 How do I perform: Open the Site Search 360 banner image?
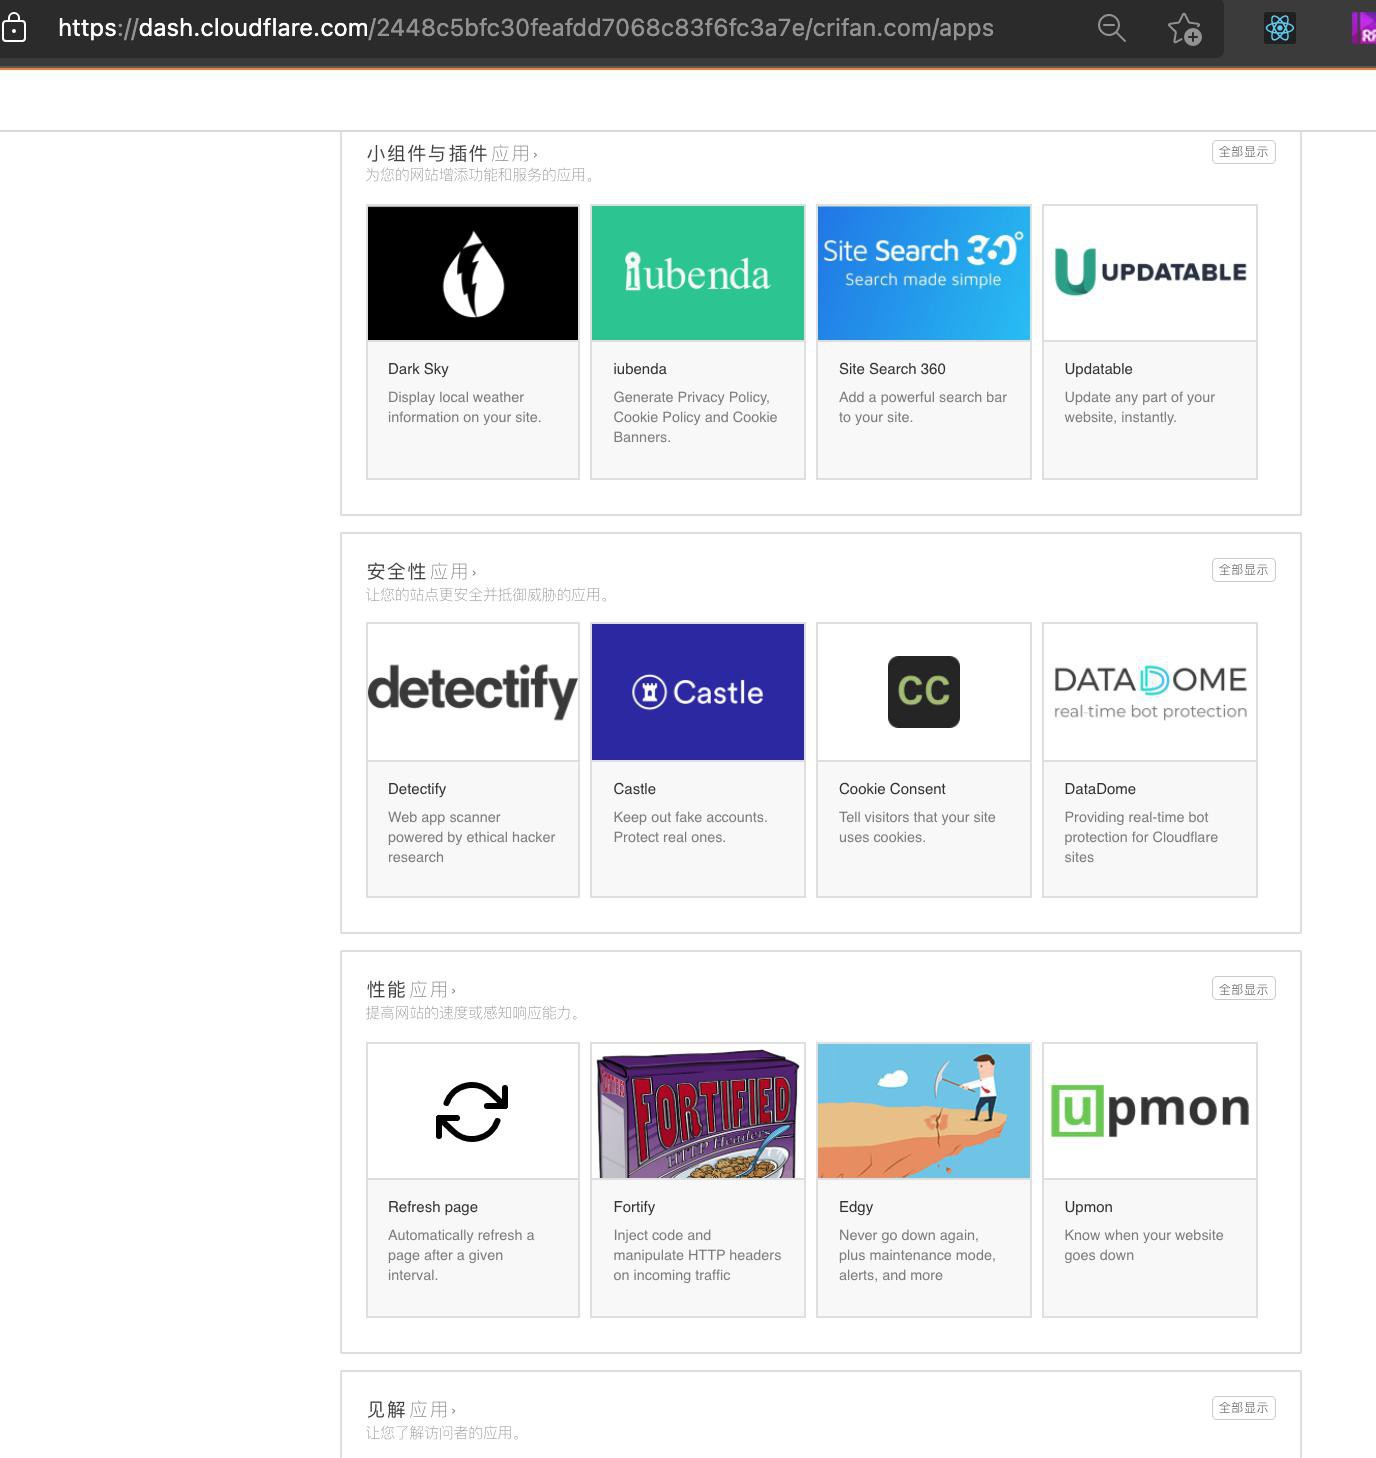924,273
